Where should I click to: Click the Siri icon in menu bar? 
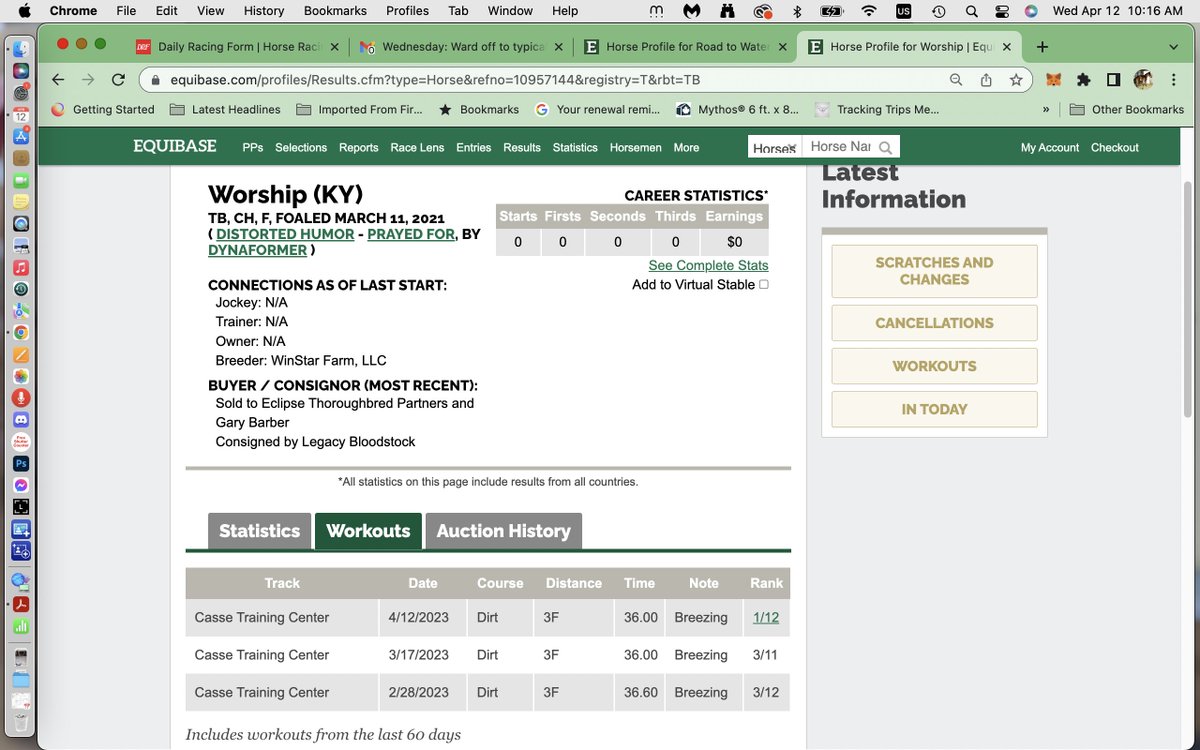(1031, 11)
